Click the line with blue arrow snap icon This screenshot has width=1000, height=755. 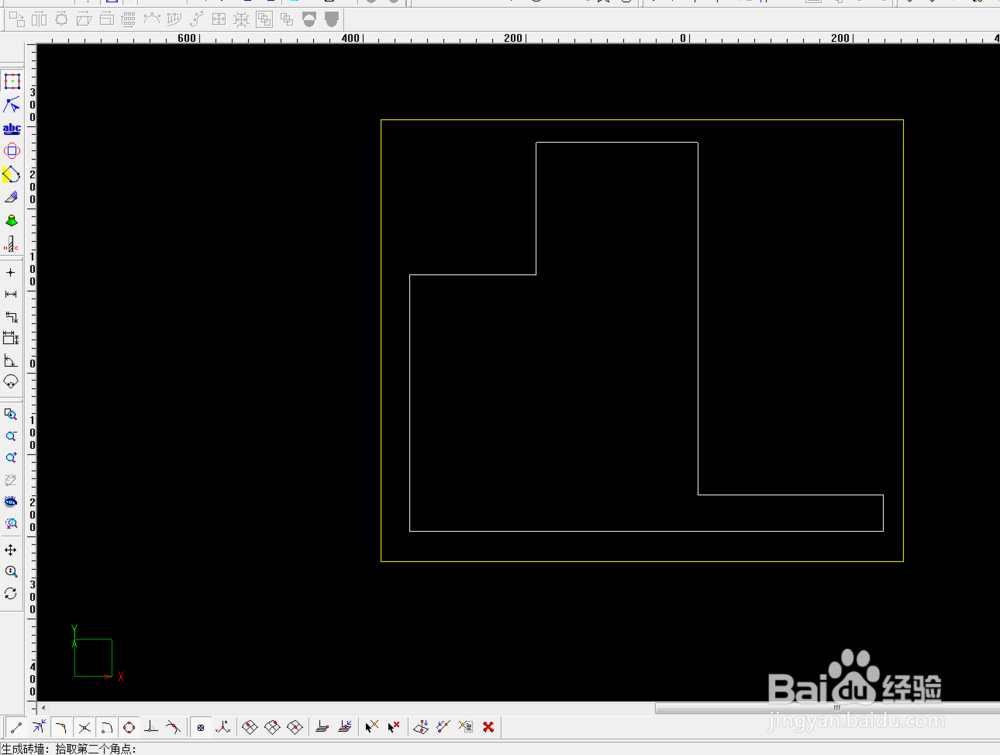(443, 727)
